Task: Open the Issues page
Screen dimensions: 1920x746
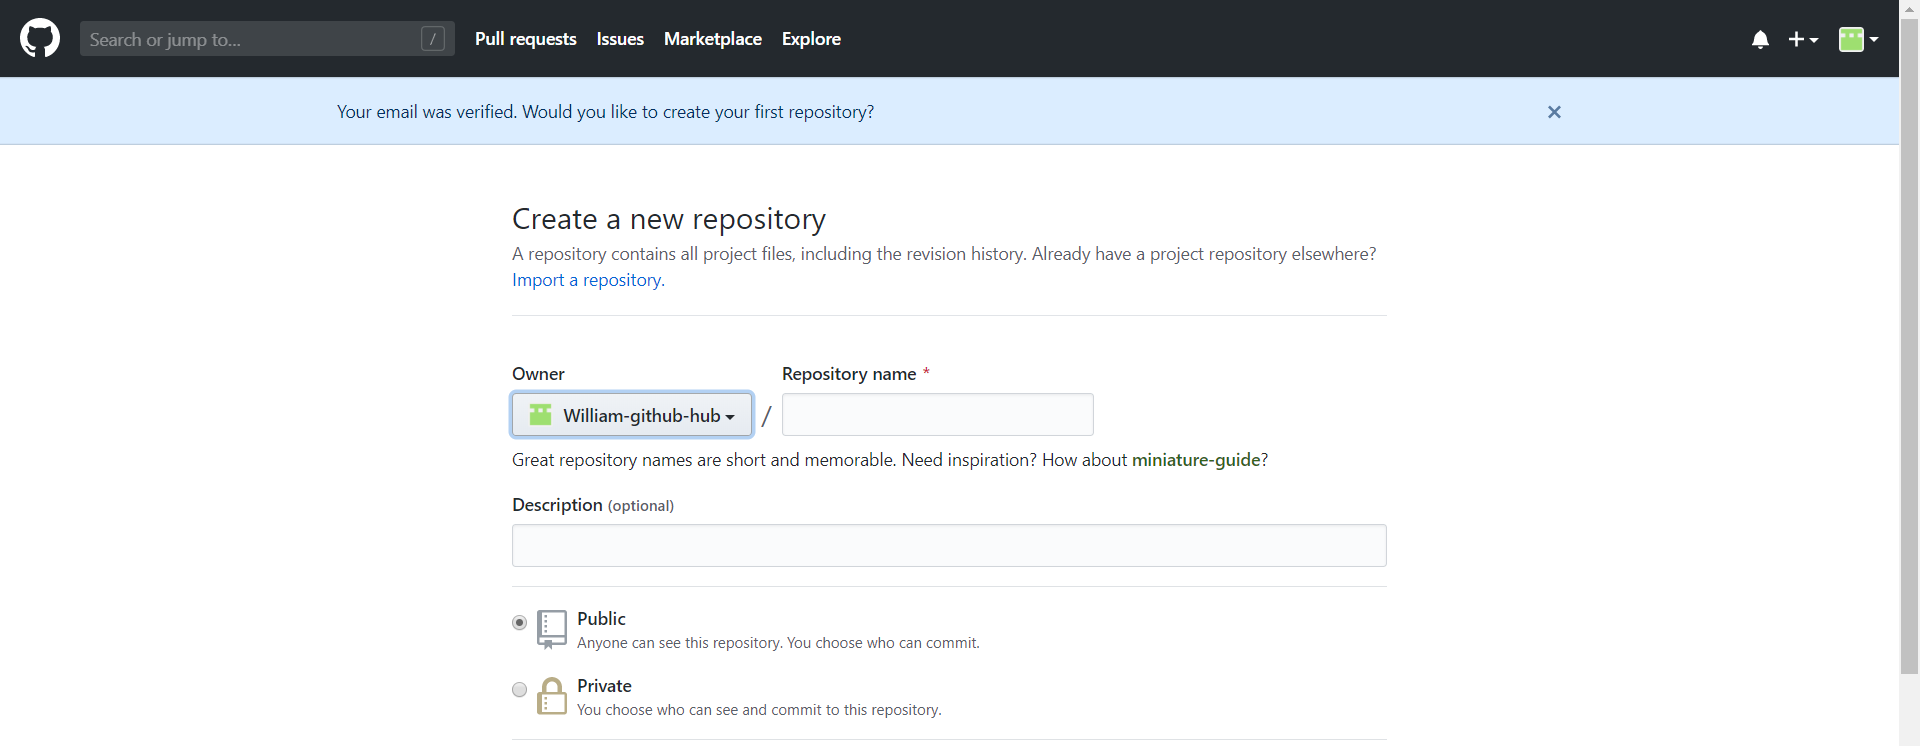Action: click(620, 39)
